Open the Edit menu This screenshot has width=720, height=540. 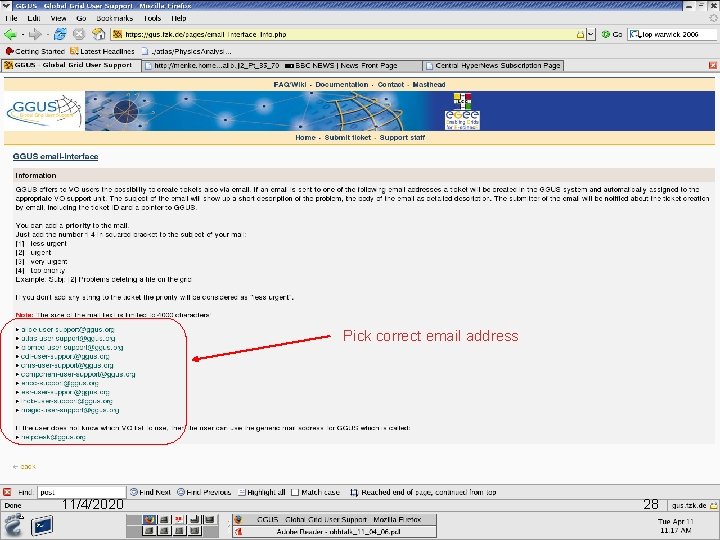click(x=34, y=18)
